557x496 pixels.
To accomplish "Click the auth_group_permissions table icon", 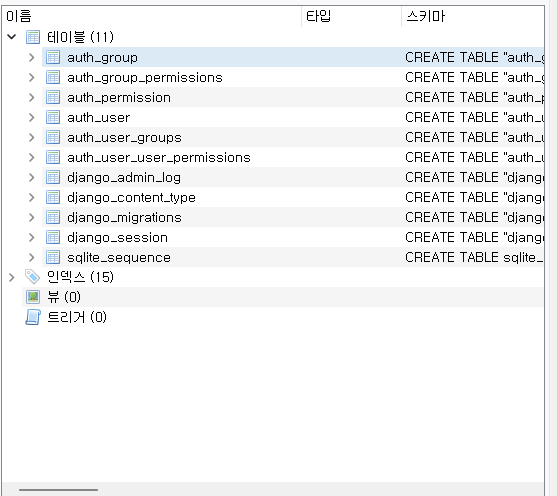I will (x=53, y=77).
